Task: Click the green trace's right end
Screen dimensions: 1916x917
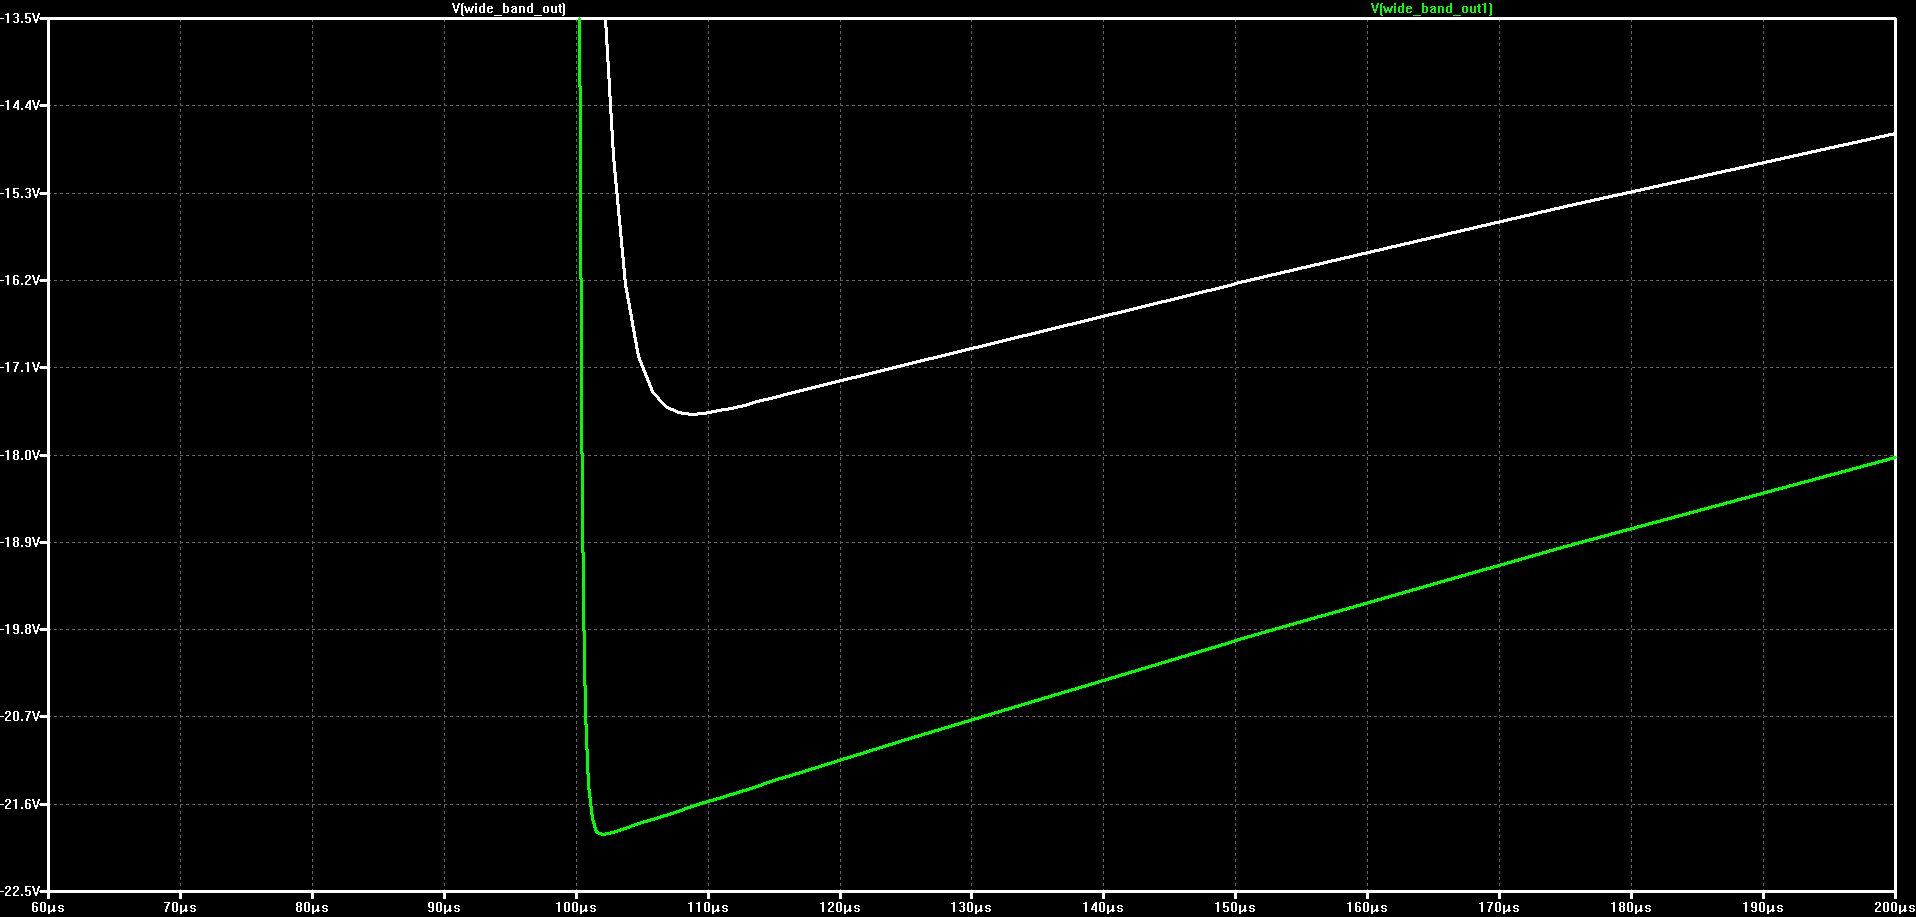Action: point(1893,458)
